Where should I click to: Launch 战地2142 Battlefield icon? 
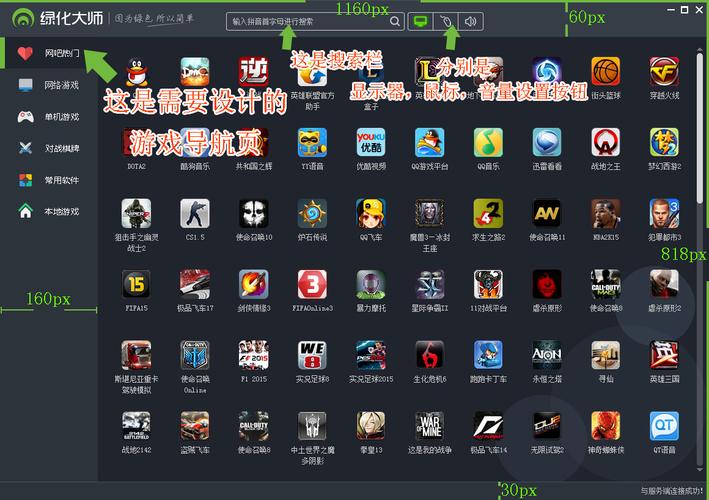coord(136,426)
